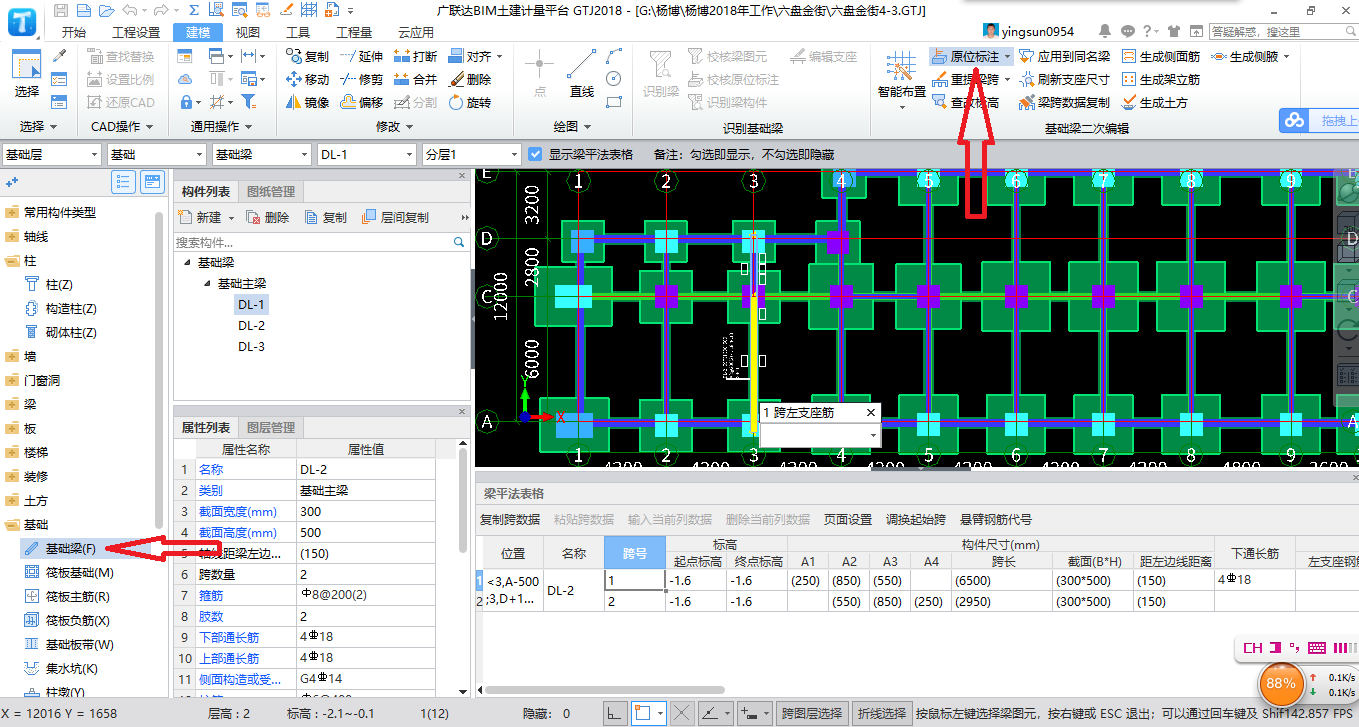Screen dimensions: 1359x727
Task: Click the 修剪 (Trim) tool
Action: (361, 79)
